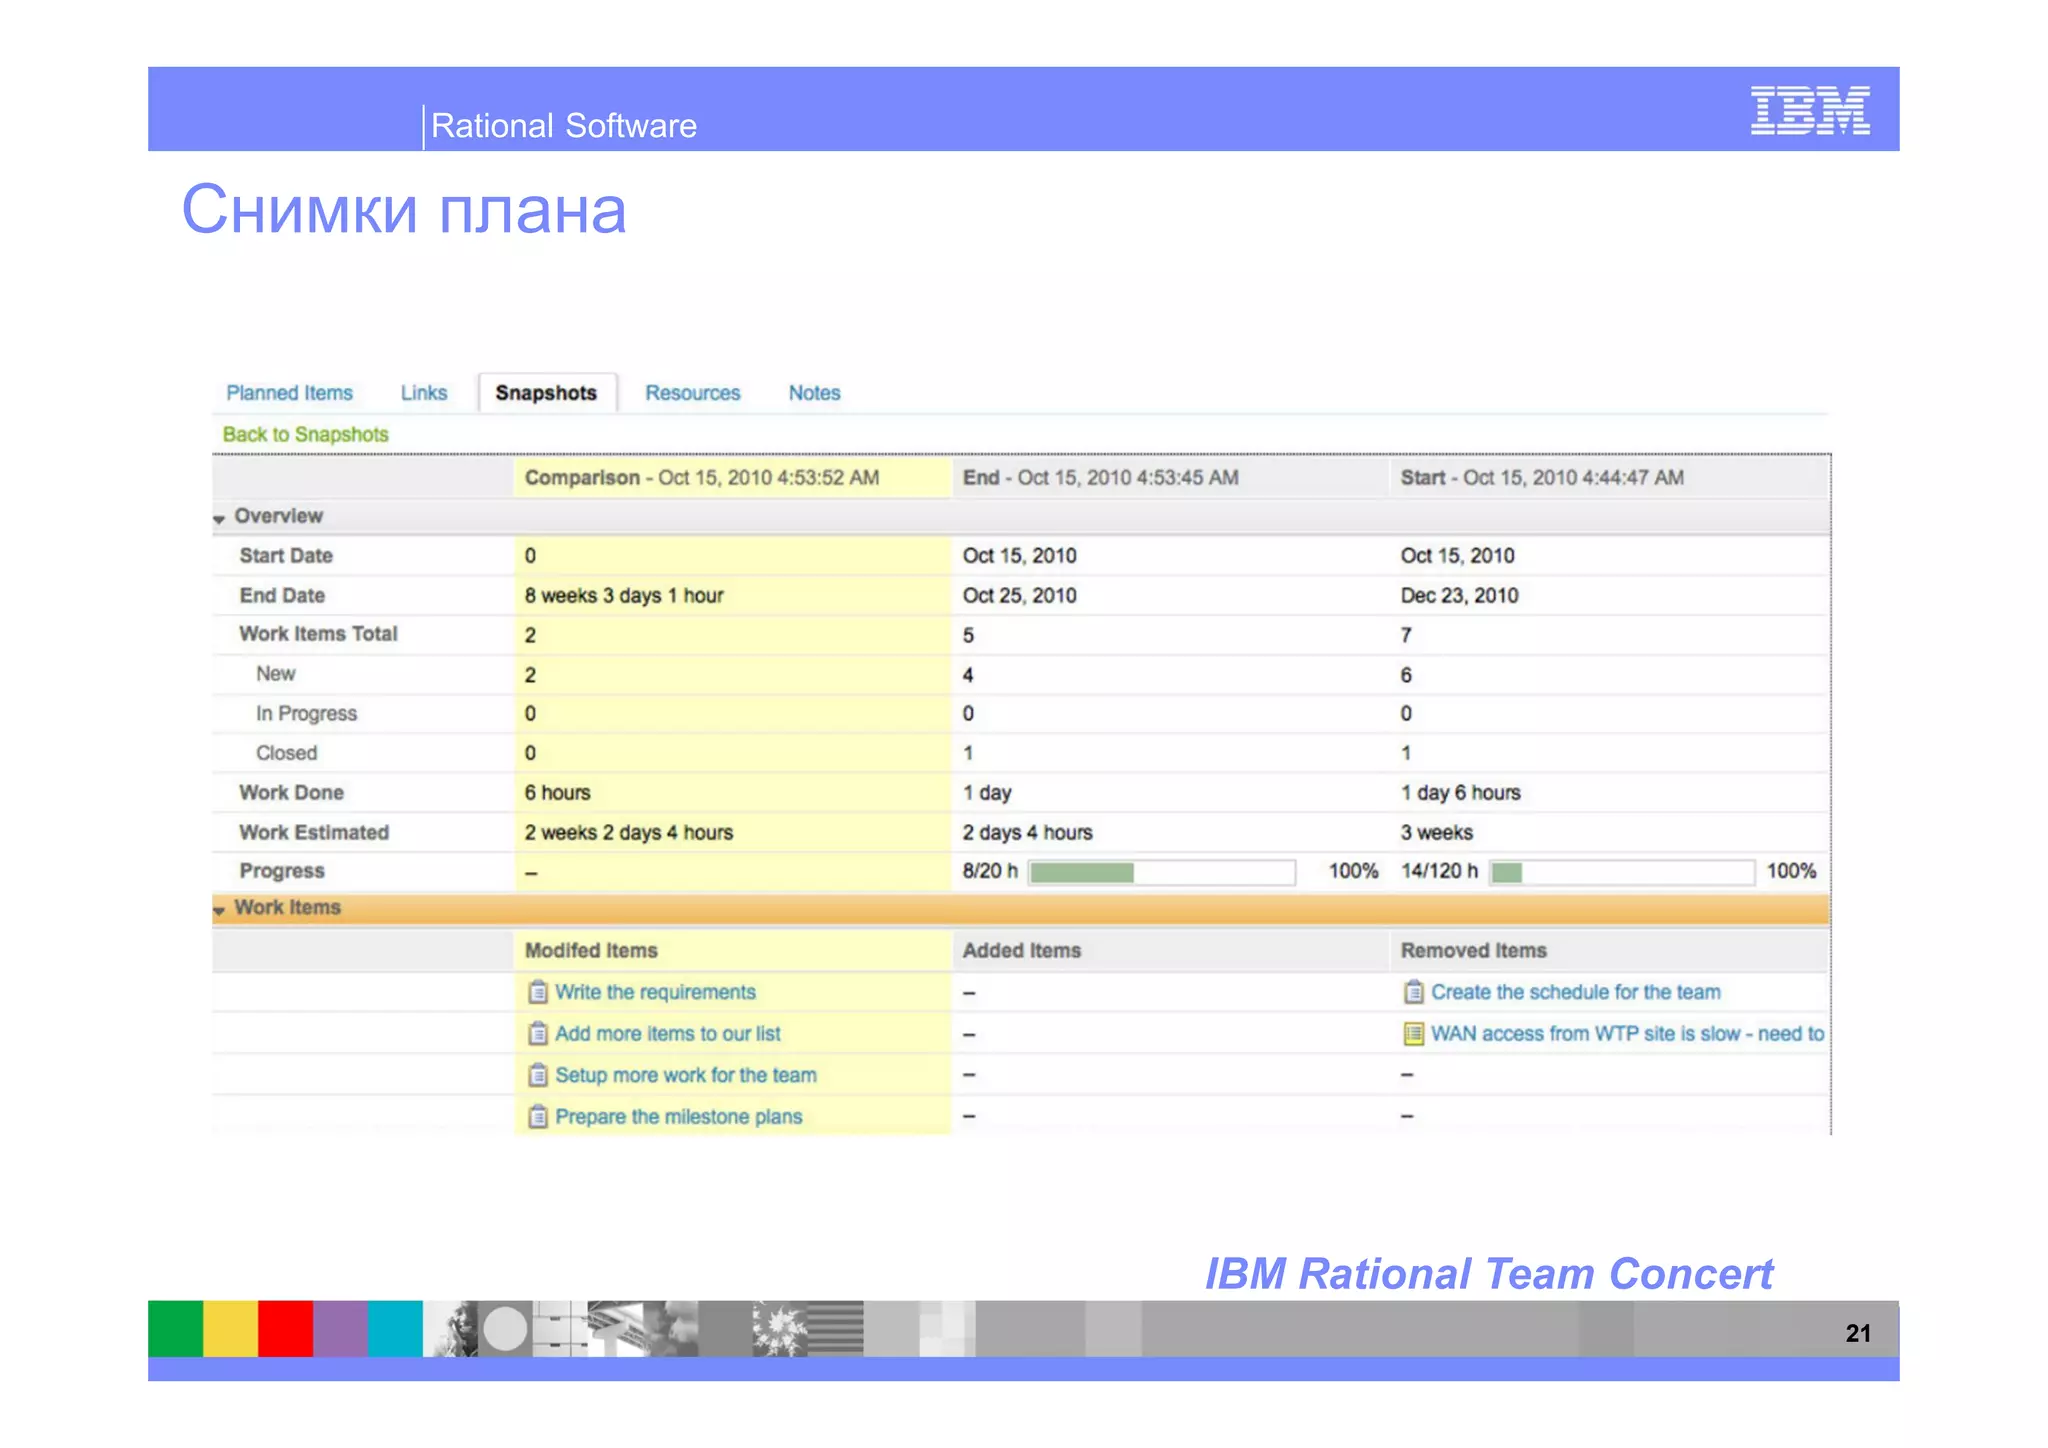Click the Rational Software header text

tap(563, 126)
